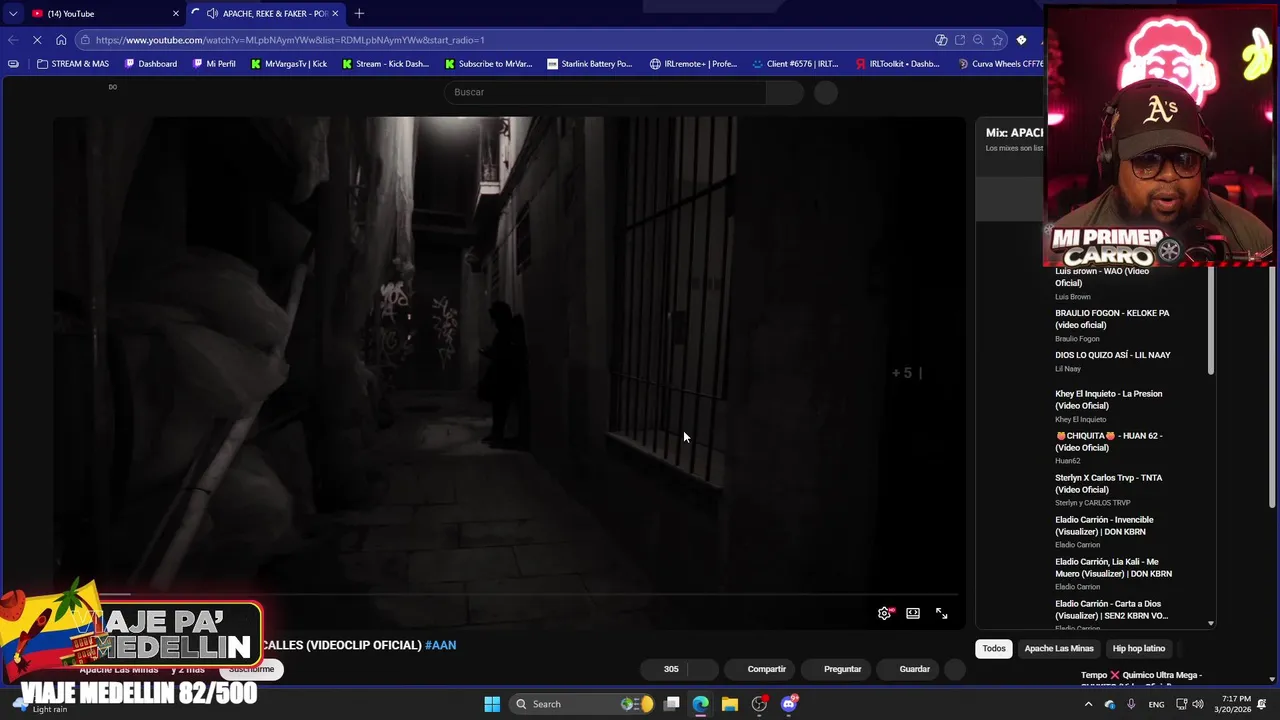
Task: Play DIOS LO QUIZO ASÍ - LIL NAAY
Action: (1112, 355)
